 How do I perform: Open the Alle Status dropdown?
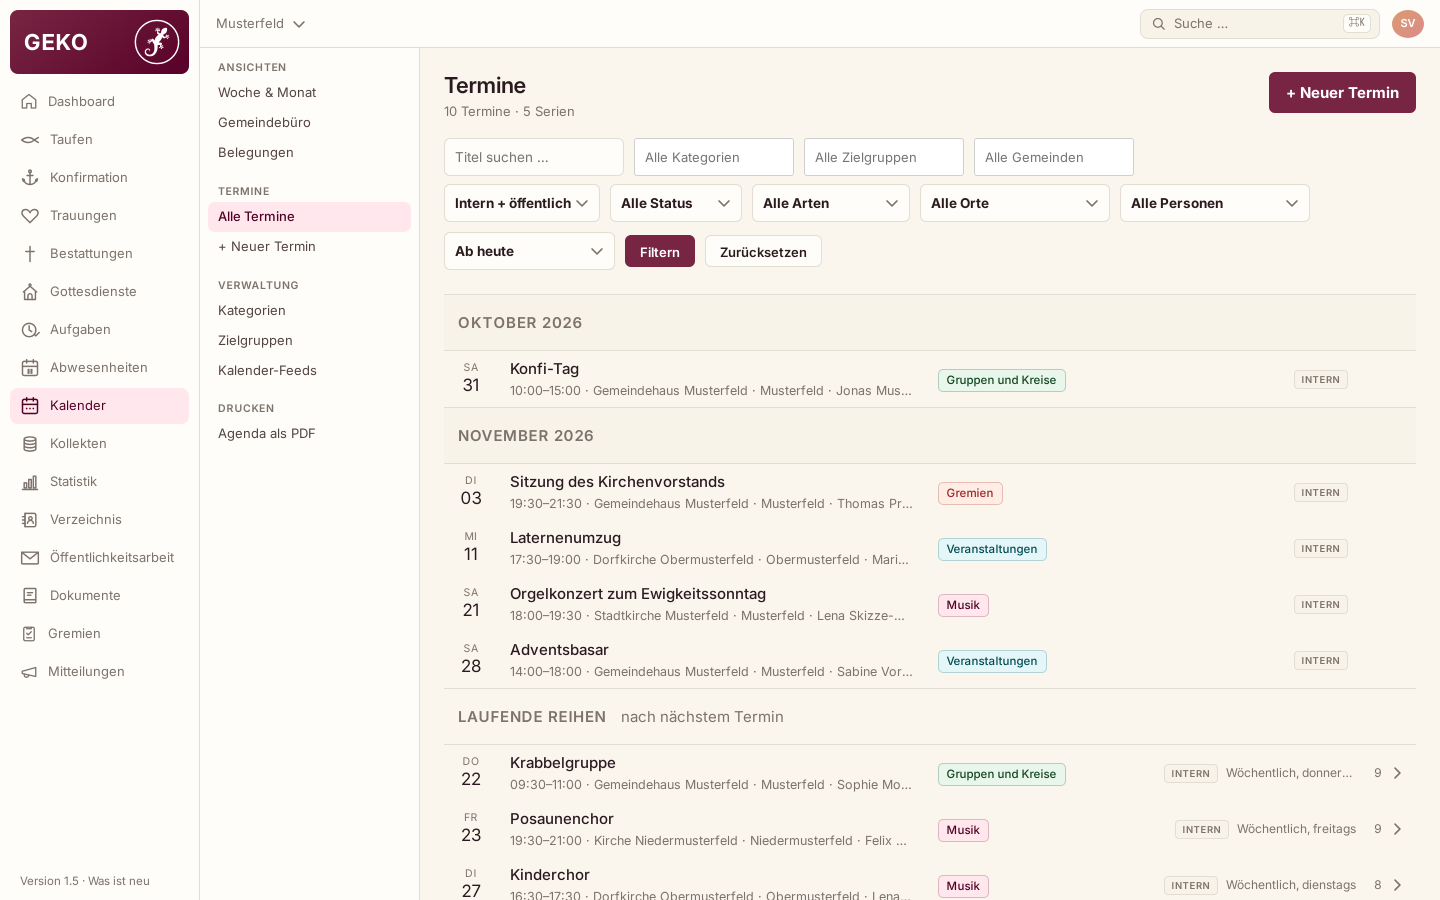pyautogui.click(x=676, y=203)
